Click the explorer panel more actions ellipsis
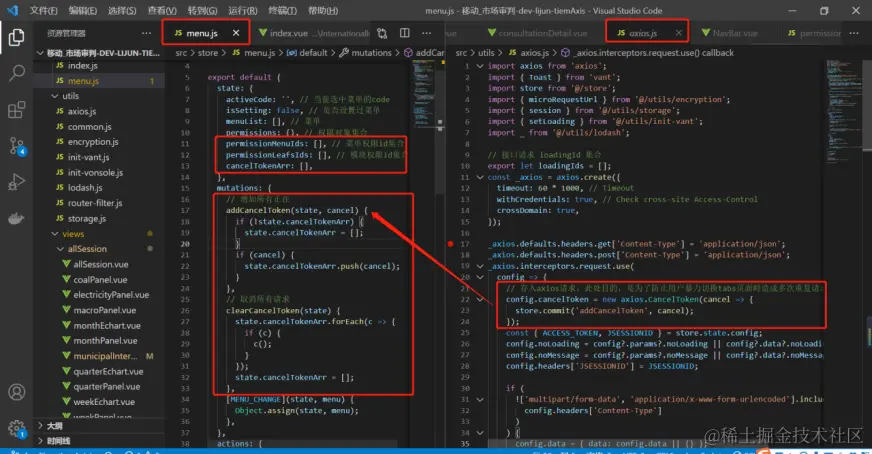The width and height of the screenshot is (872, 454). 146,33
